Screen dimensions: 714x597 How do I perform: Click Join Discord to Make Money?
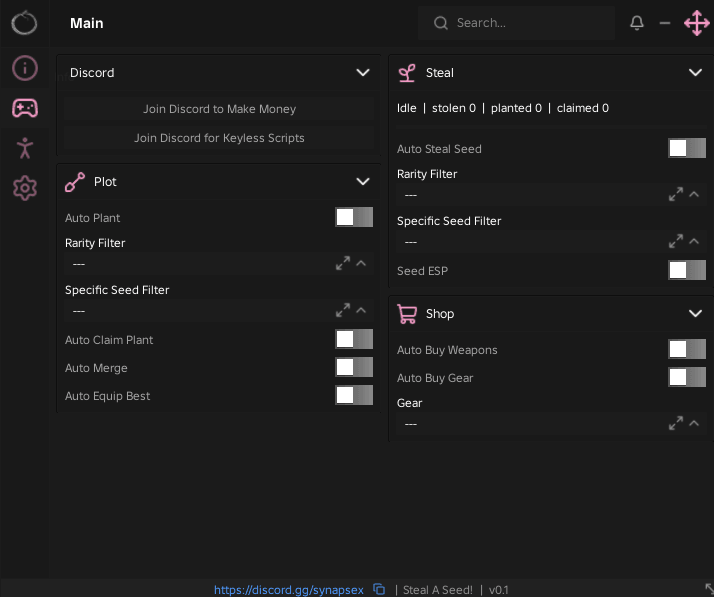[x=219, y=109]
